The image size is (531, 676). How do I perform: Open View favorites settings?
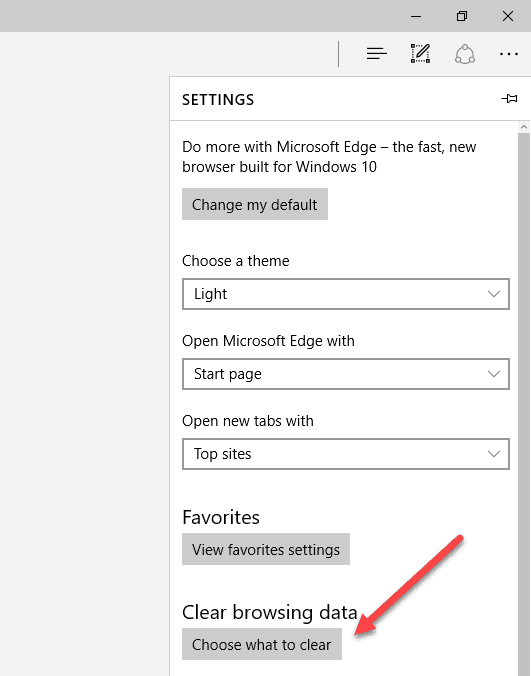(266, 549)
